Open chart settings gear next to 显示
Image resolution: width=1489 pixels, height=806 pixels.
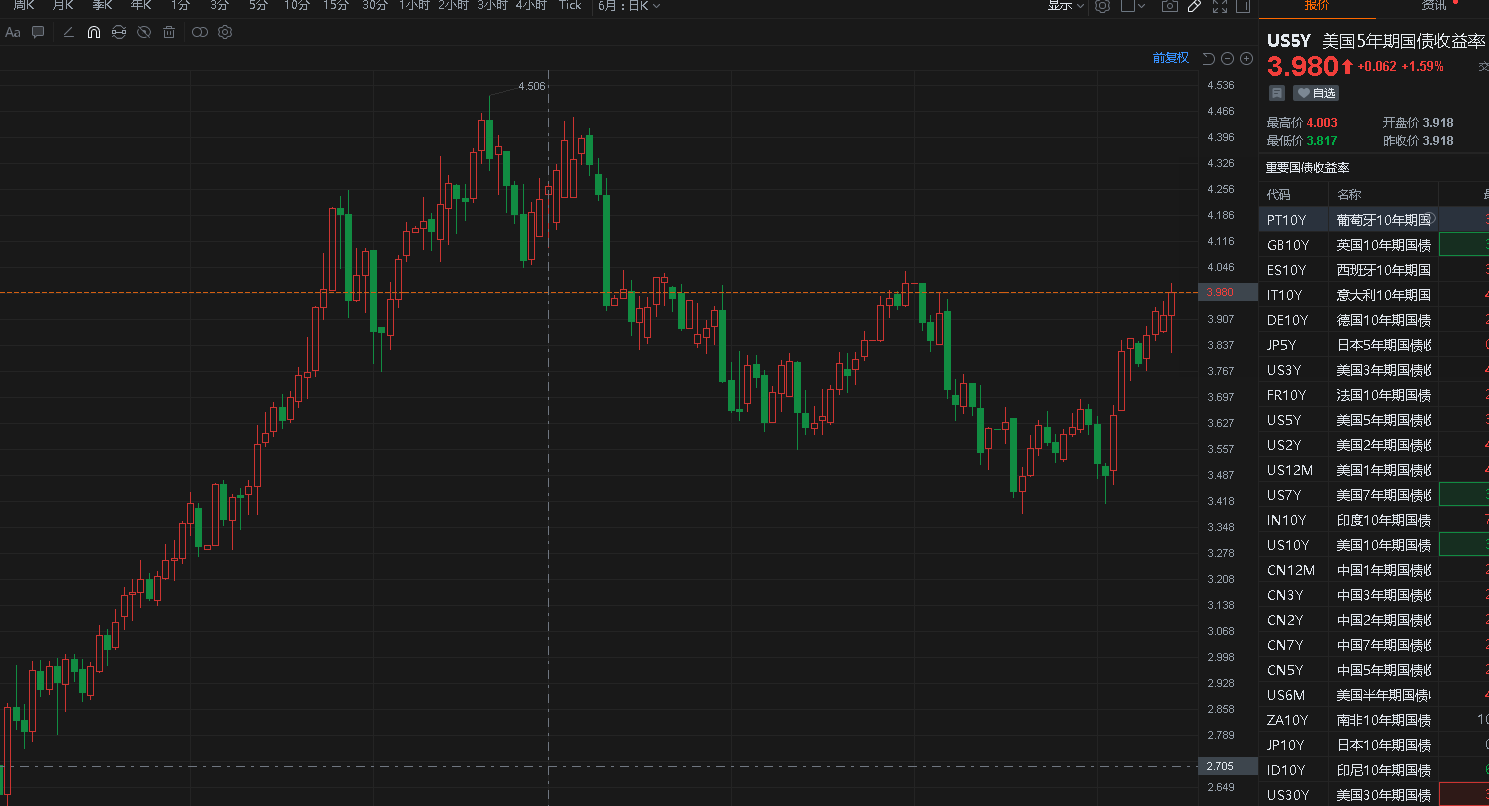(x=1102, y=6)
